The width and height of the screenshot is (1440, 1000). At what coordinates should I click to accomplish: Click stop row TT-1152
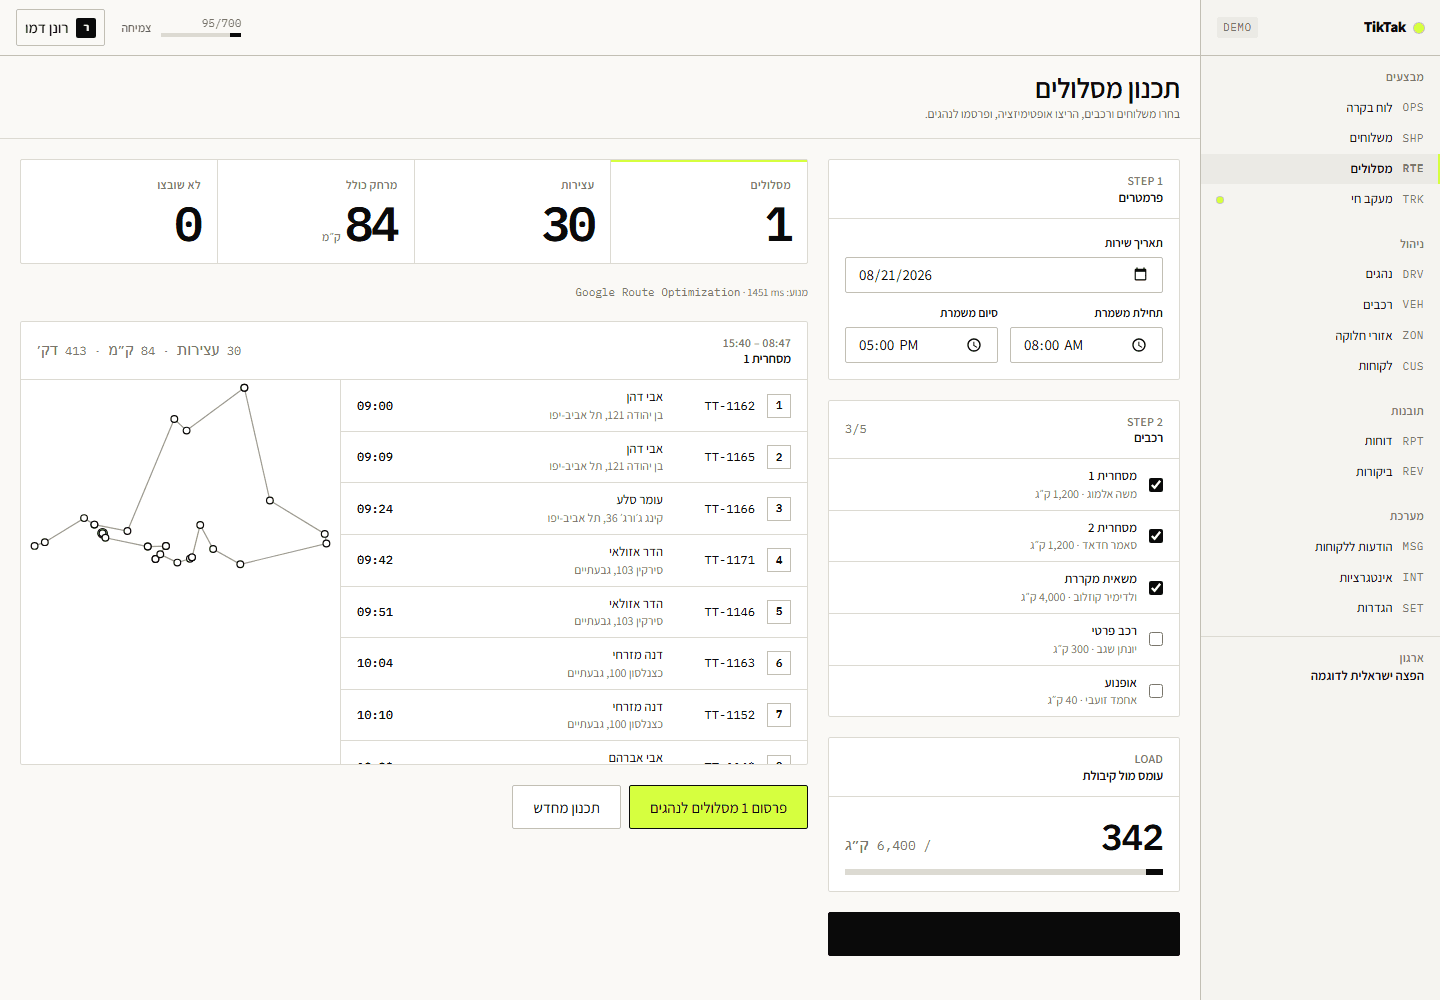coord(574,715)
